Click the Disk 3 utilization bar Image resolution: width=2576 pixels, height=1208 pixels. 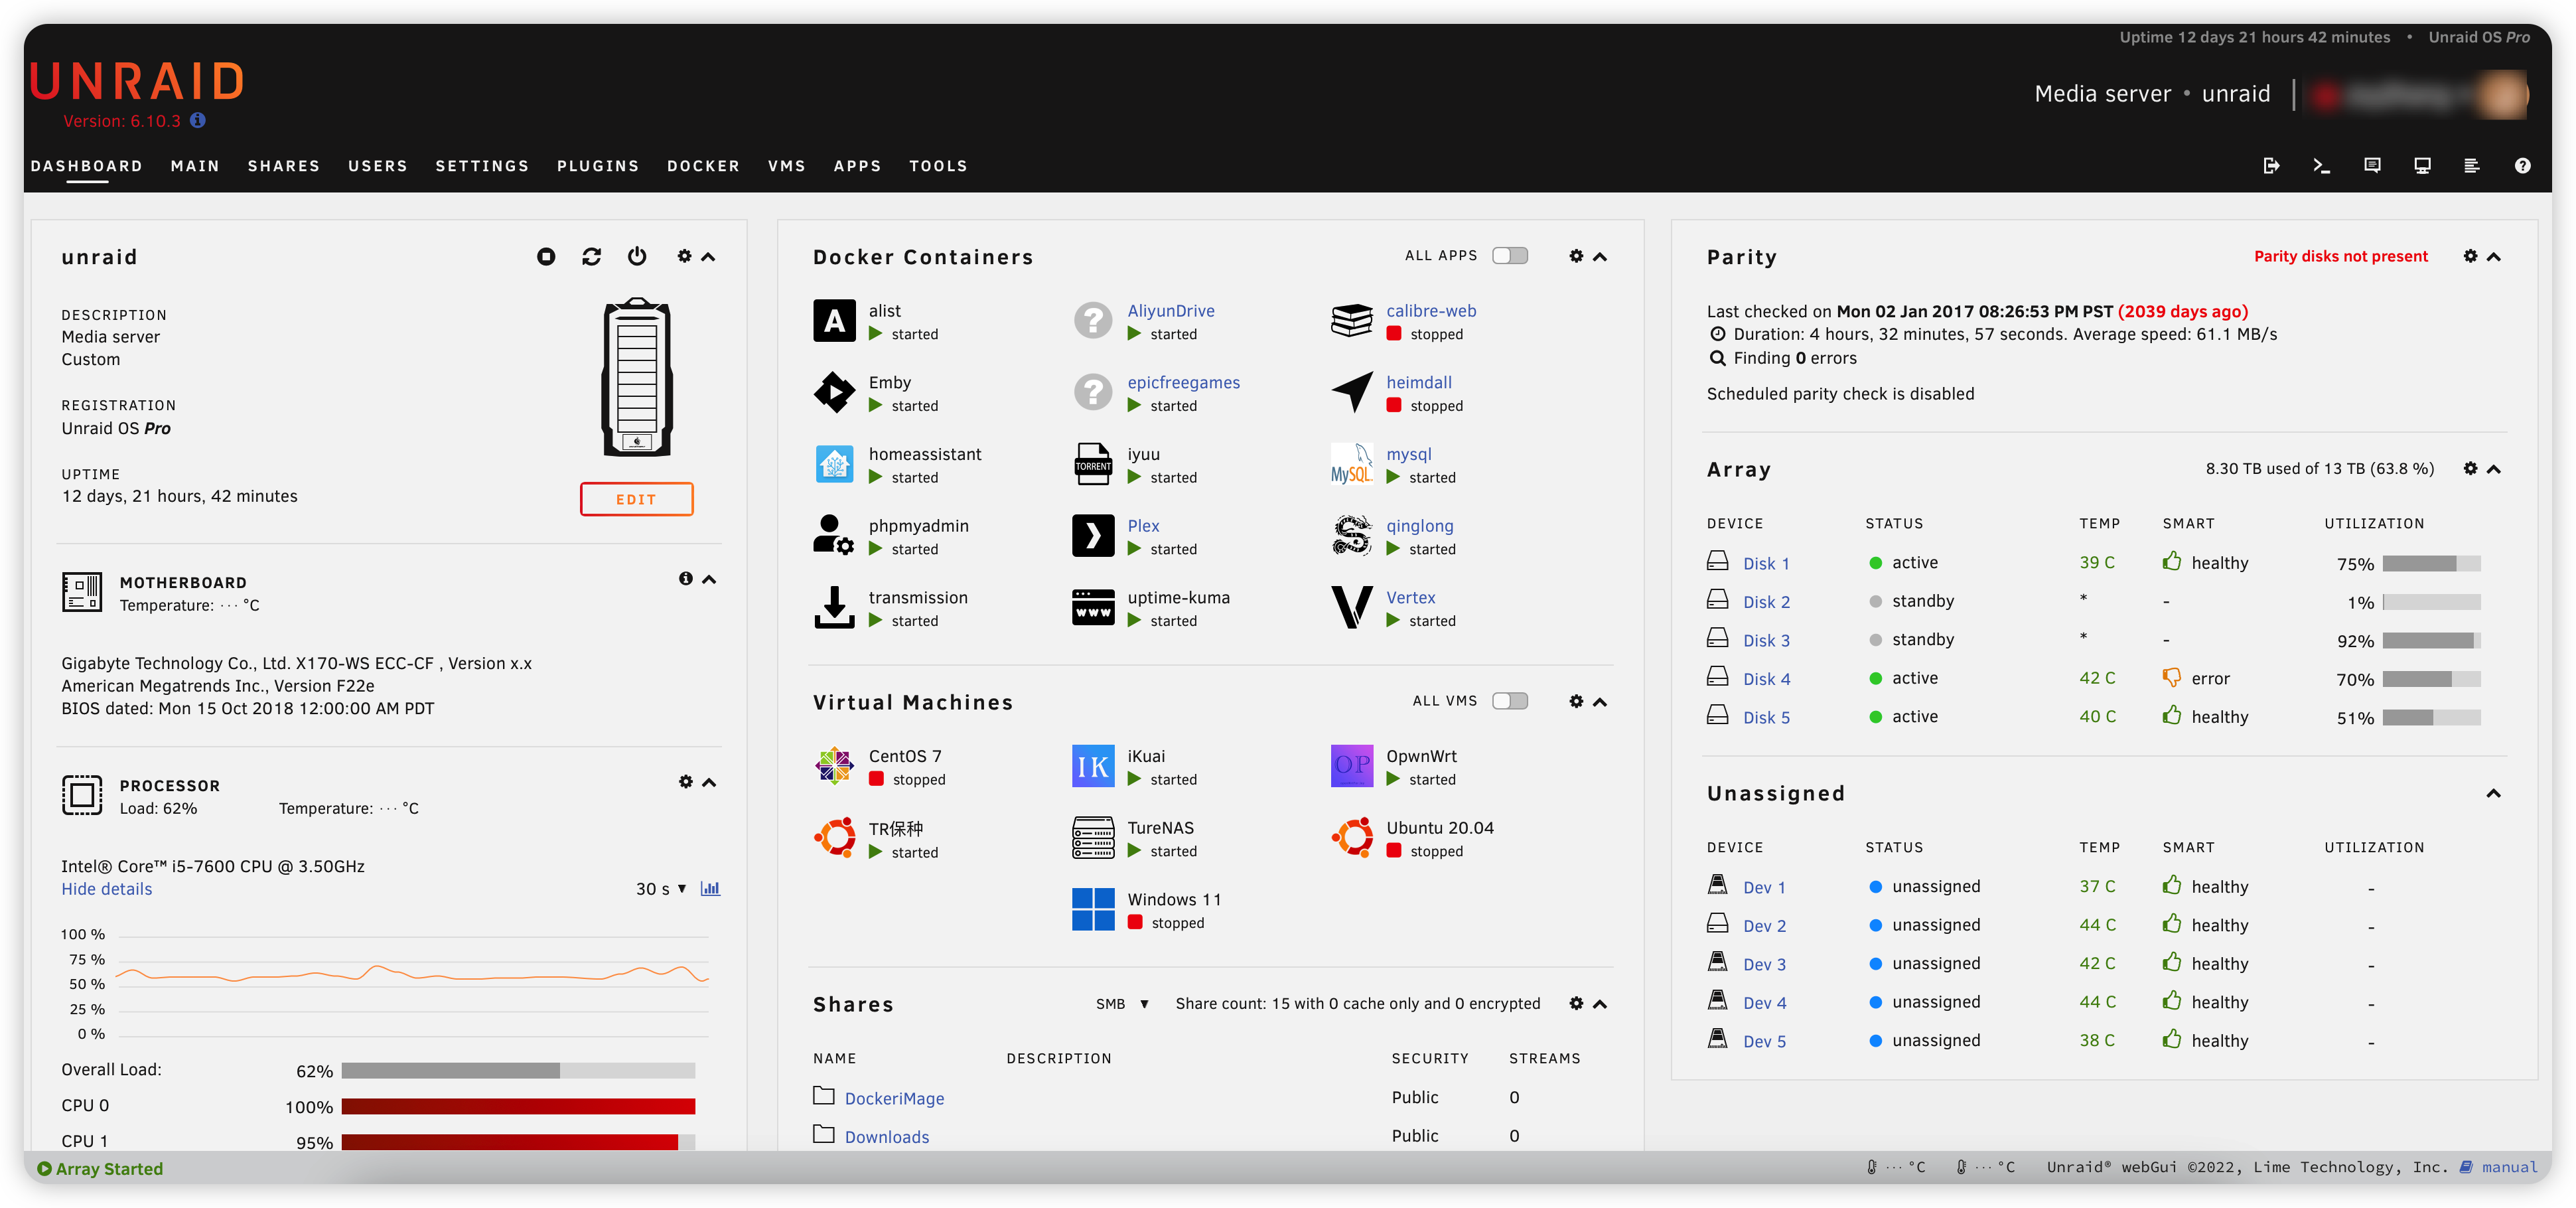point(2431,640)
